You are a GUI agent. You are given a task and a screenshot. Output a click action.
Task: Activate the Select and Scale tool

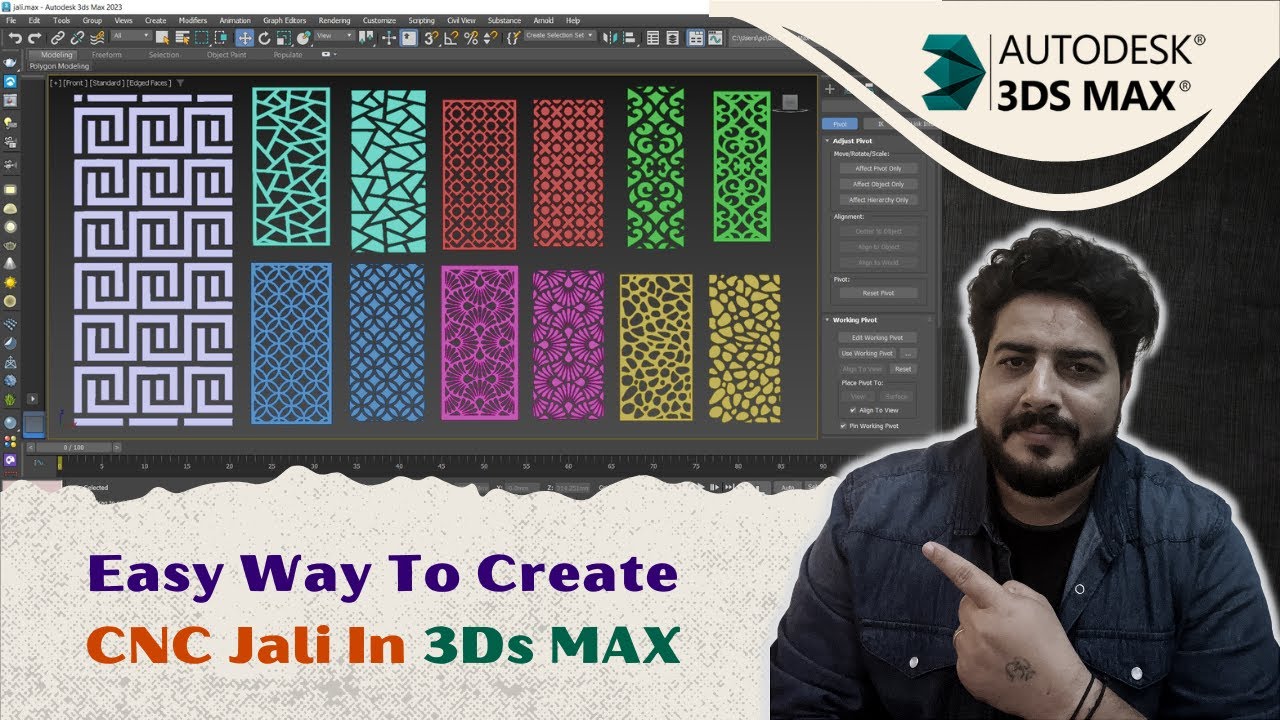[x=284, y=38]
